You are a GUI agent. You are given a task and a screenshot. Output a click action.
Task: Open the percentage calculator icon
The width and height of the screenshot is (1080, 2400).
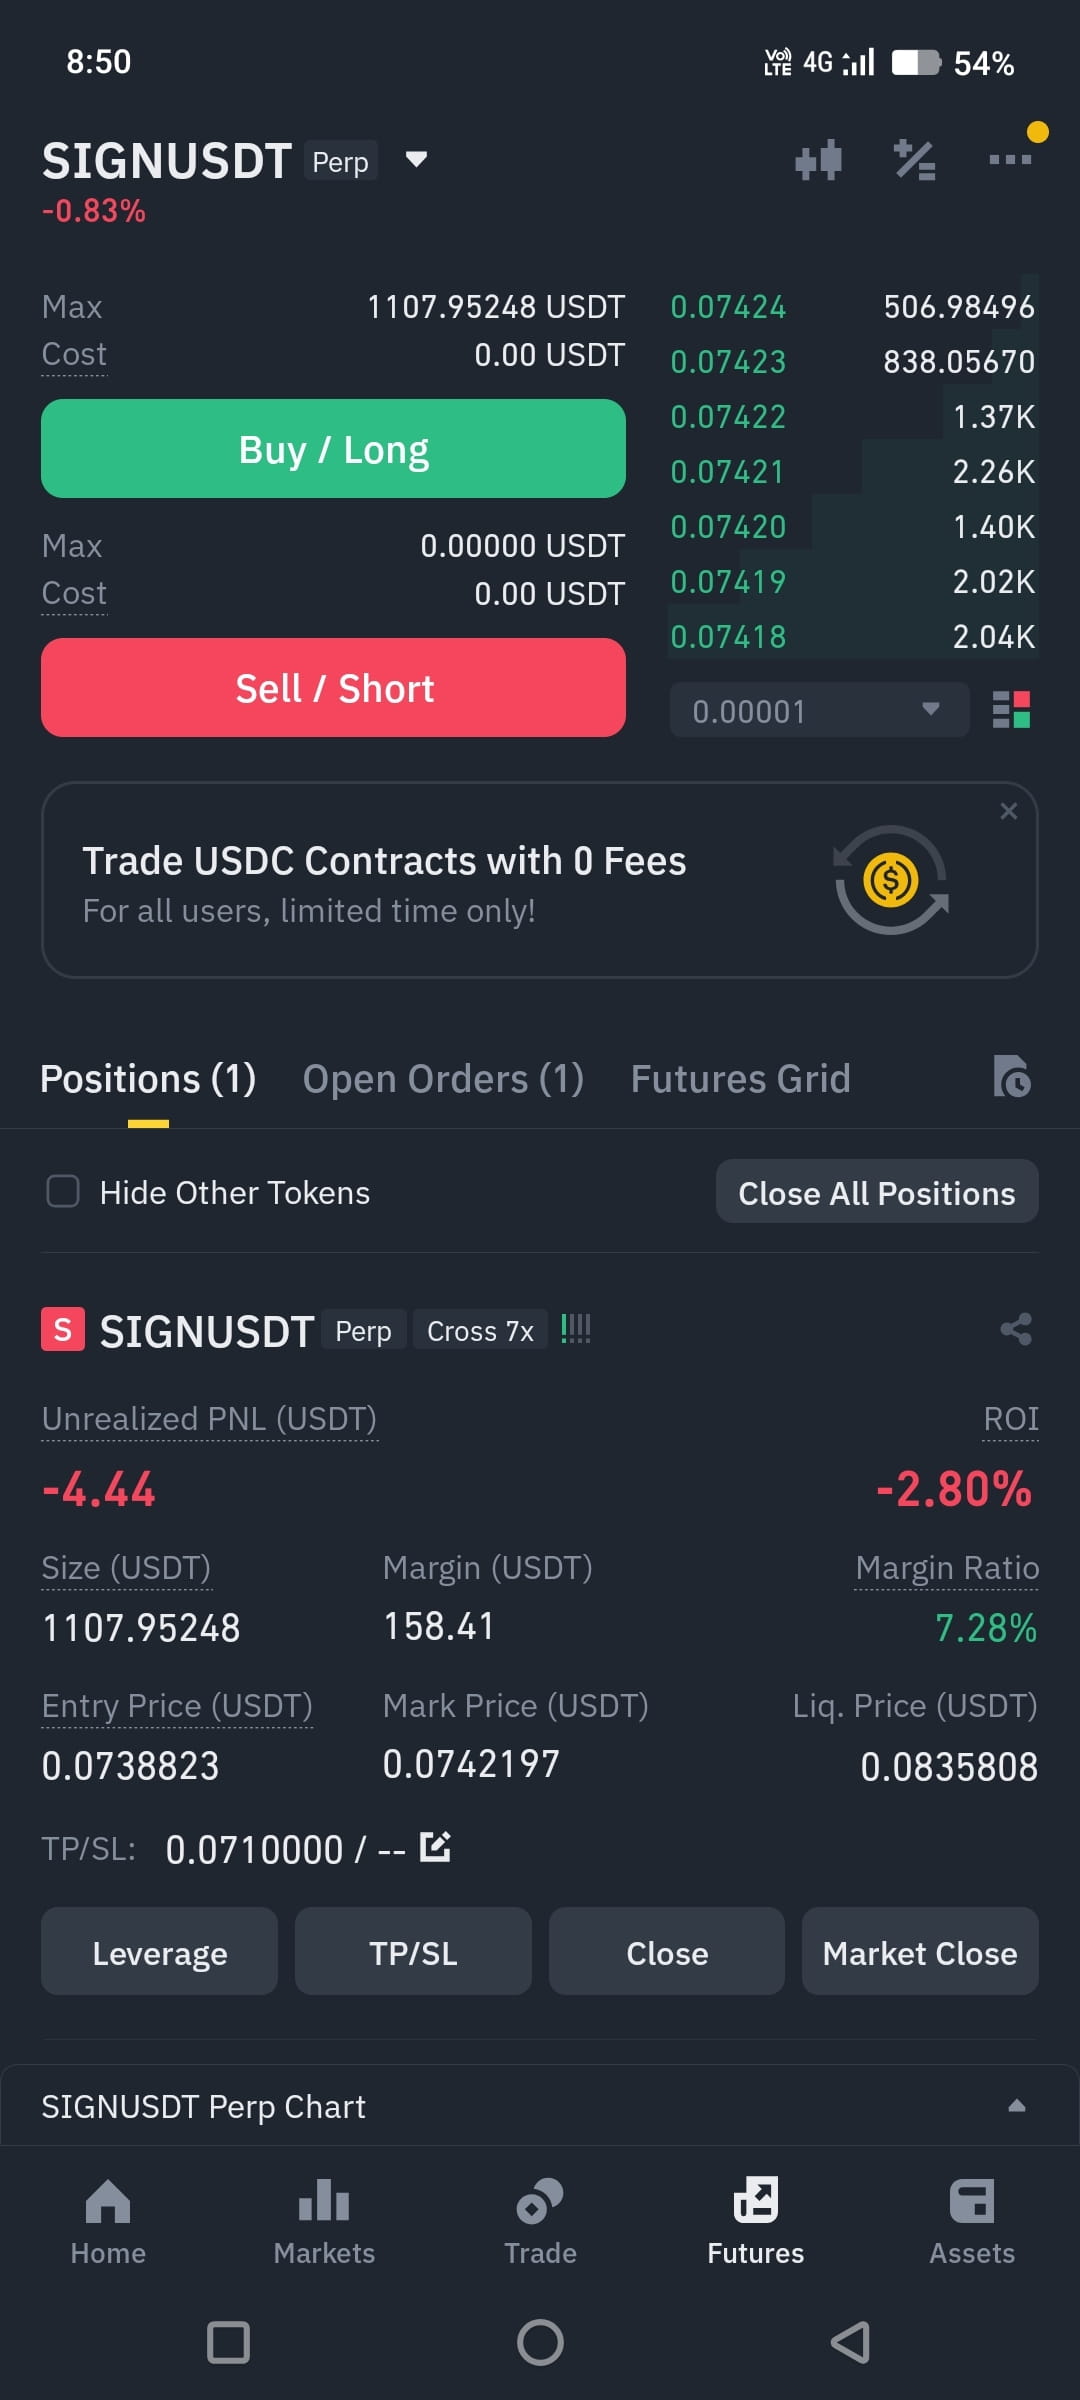coord(914,160)
